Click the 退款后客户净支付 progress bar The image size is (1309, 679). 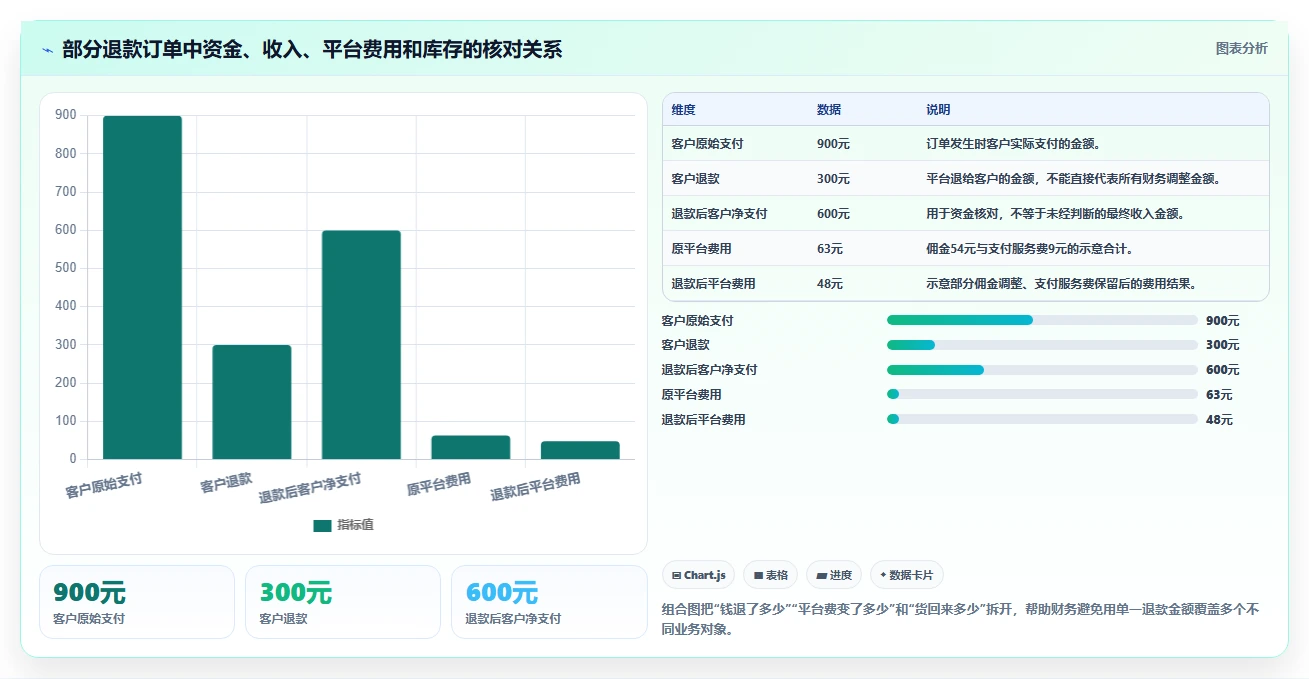pyautogui.click(x=1042, y=370)
